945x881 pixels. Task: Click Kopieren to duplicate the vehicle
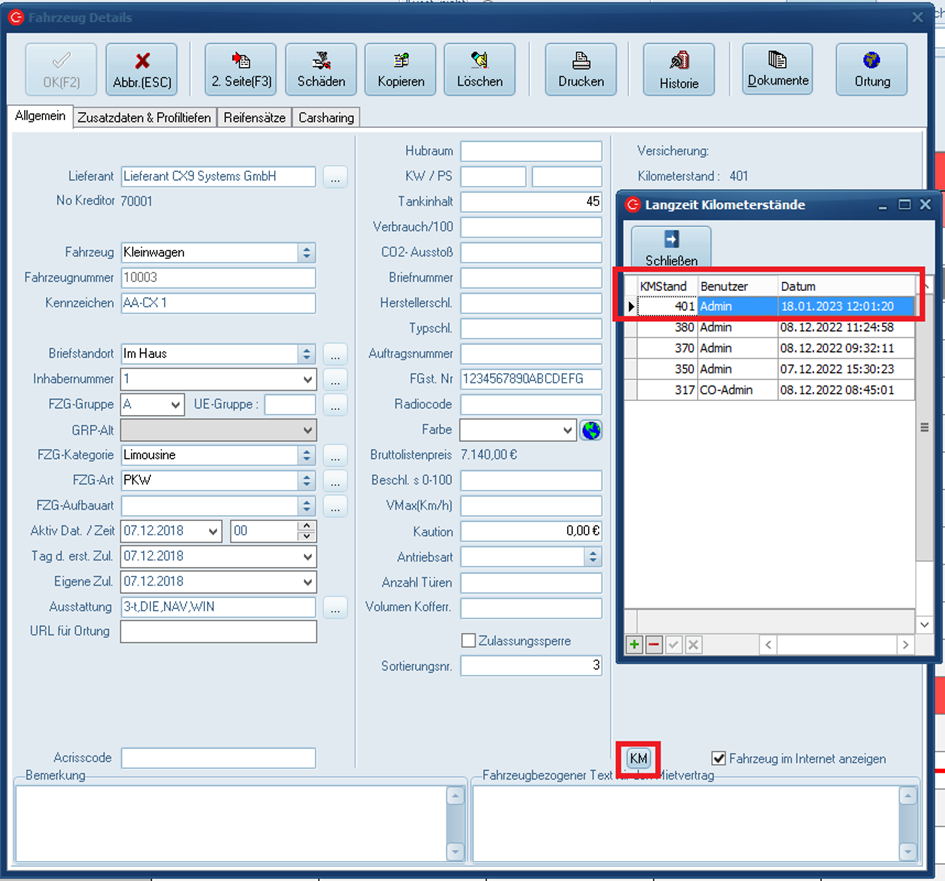400,69
